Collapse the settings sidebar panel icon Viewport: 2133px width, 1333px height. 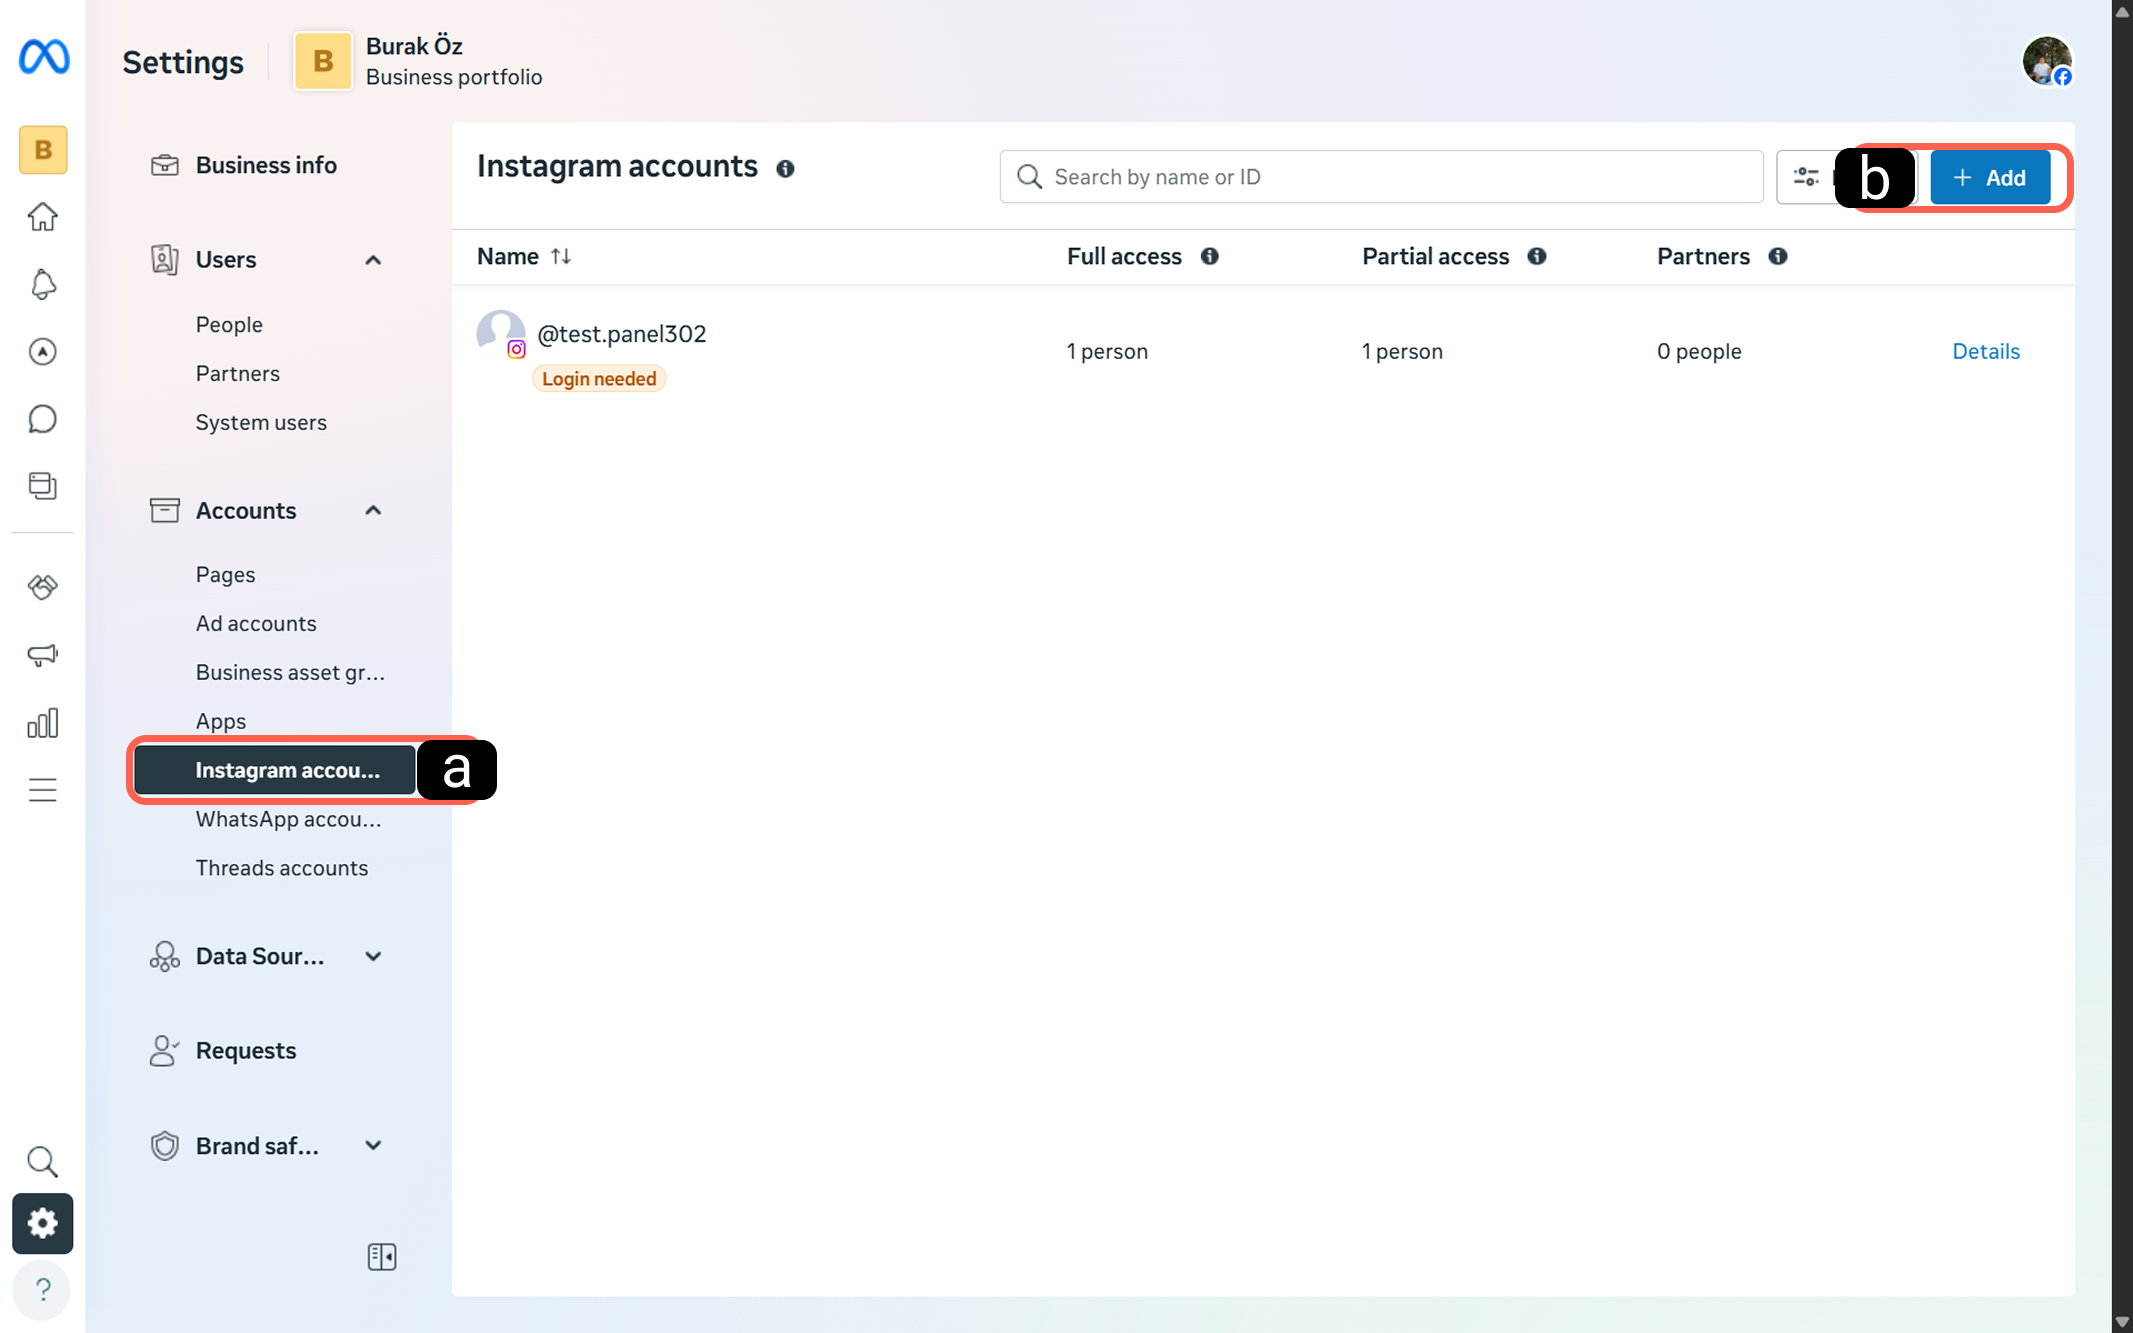point(382,1257)
